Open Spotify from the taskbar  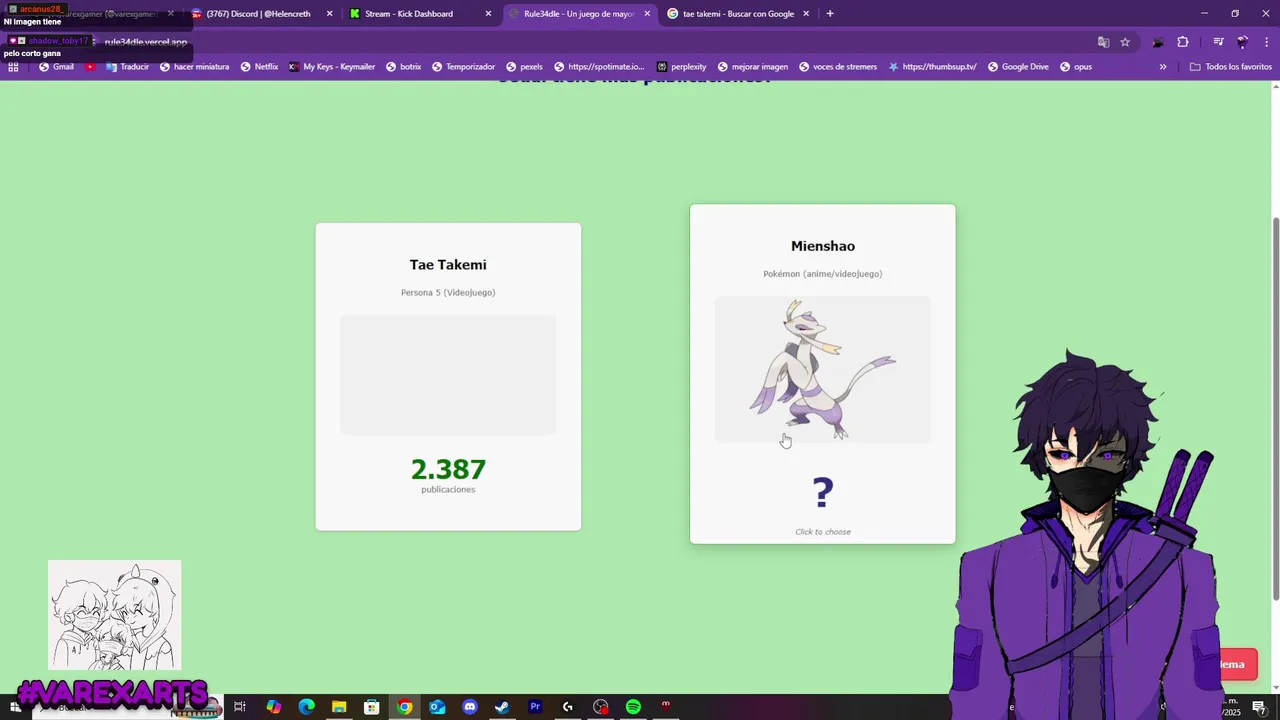[x=633, y=707]
